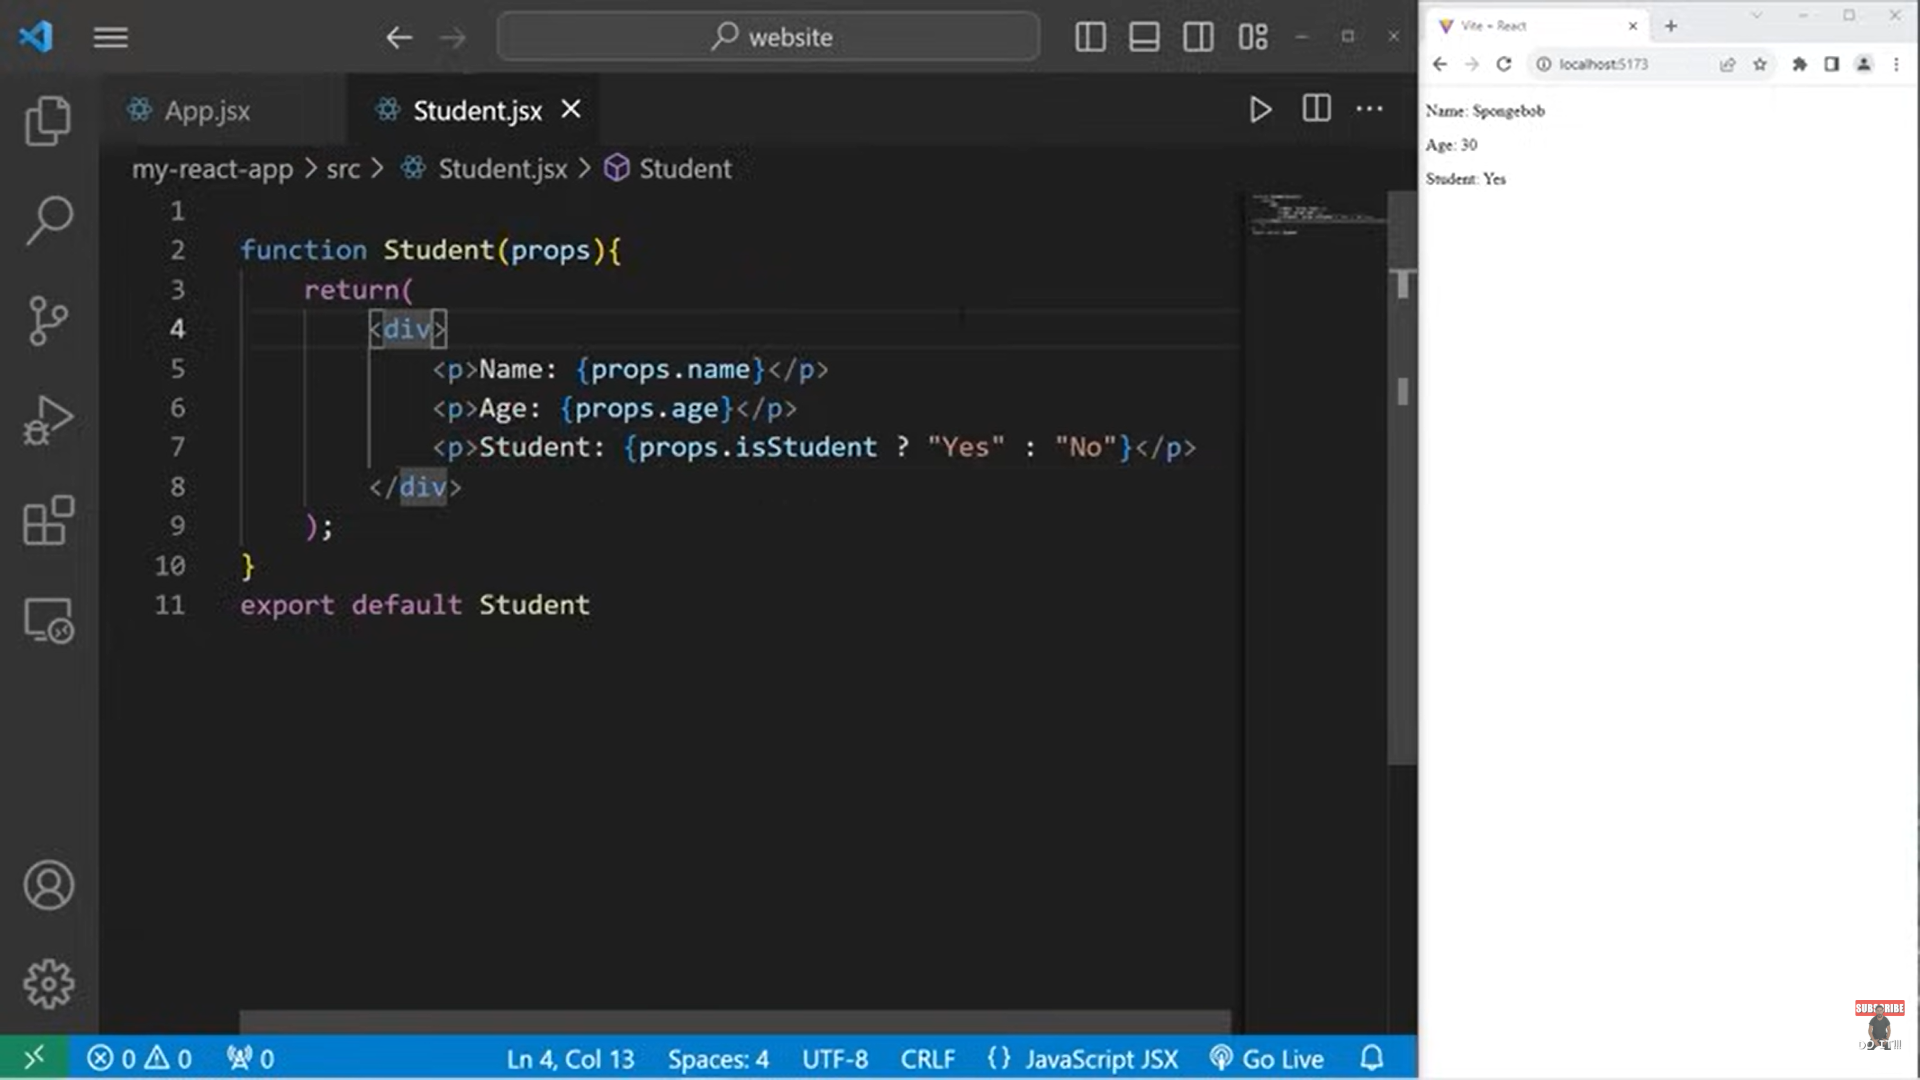Close the Student.jsx tab
The image size is (1920, 1080).
[571, 109]
